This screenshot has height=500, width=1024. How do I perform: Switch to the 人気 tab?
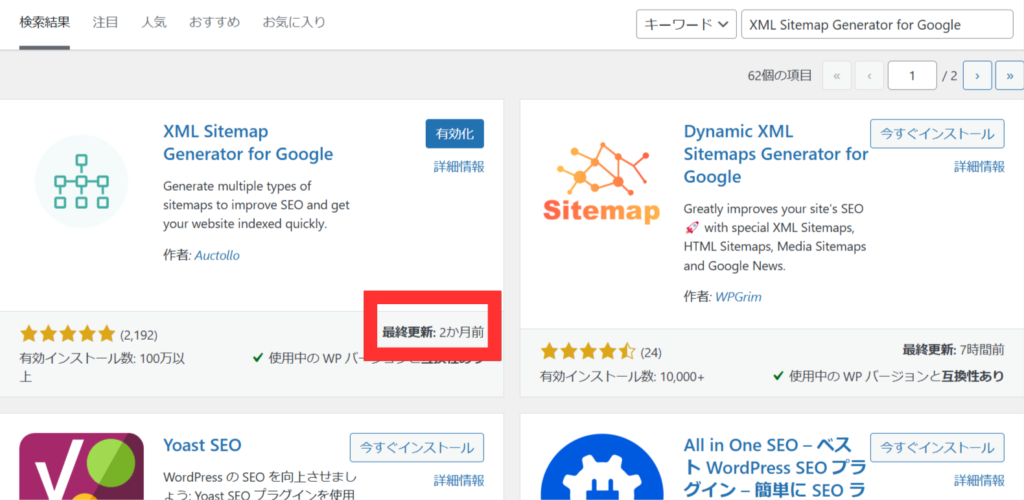[154, 22]
